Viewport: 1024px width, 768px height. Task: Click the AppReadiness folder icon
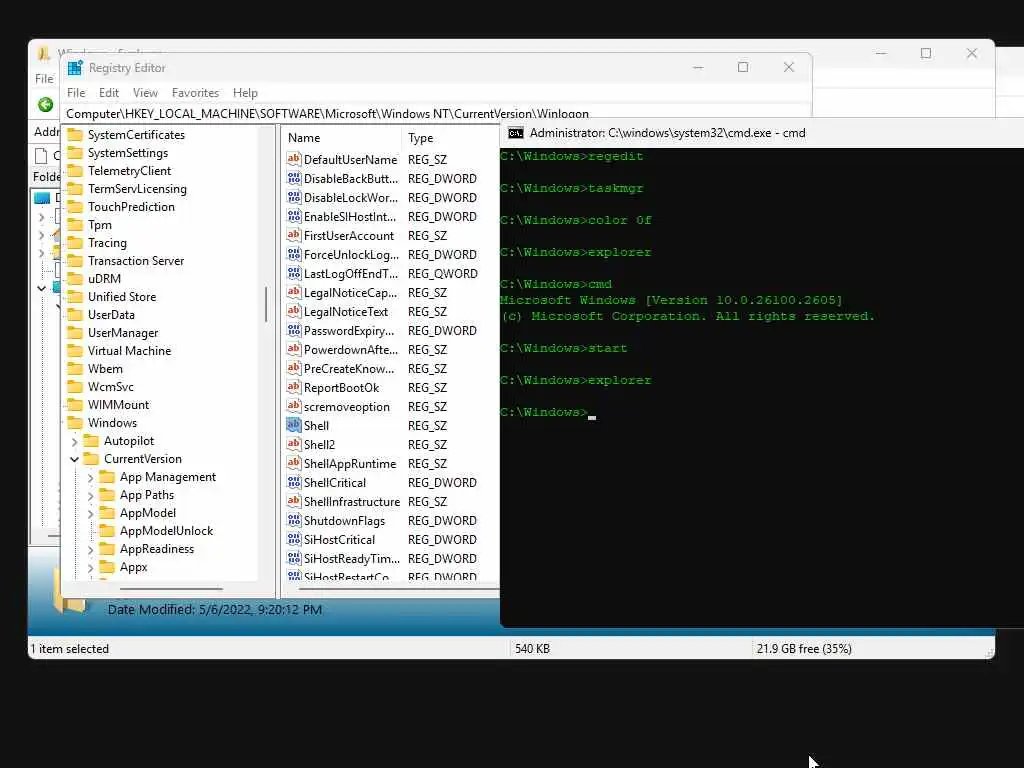click(x=107, y=549)
